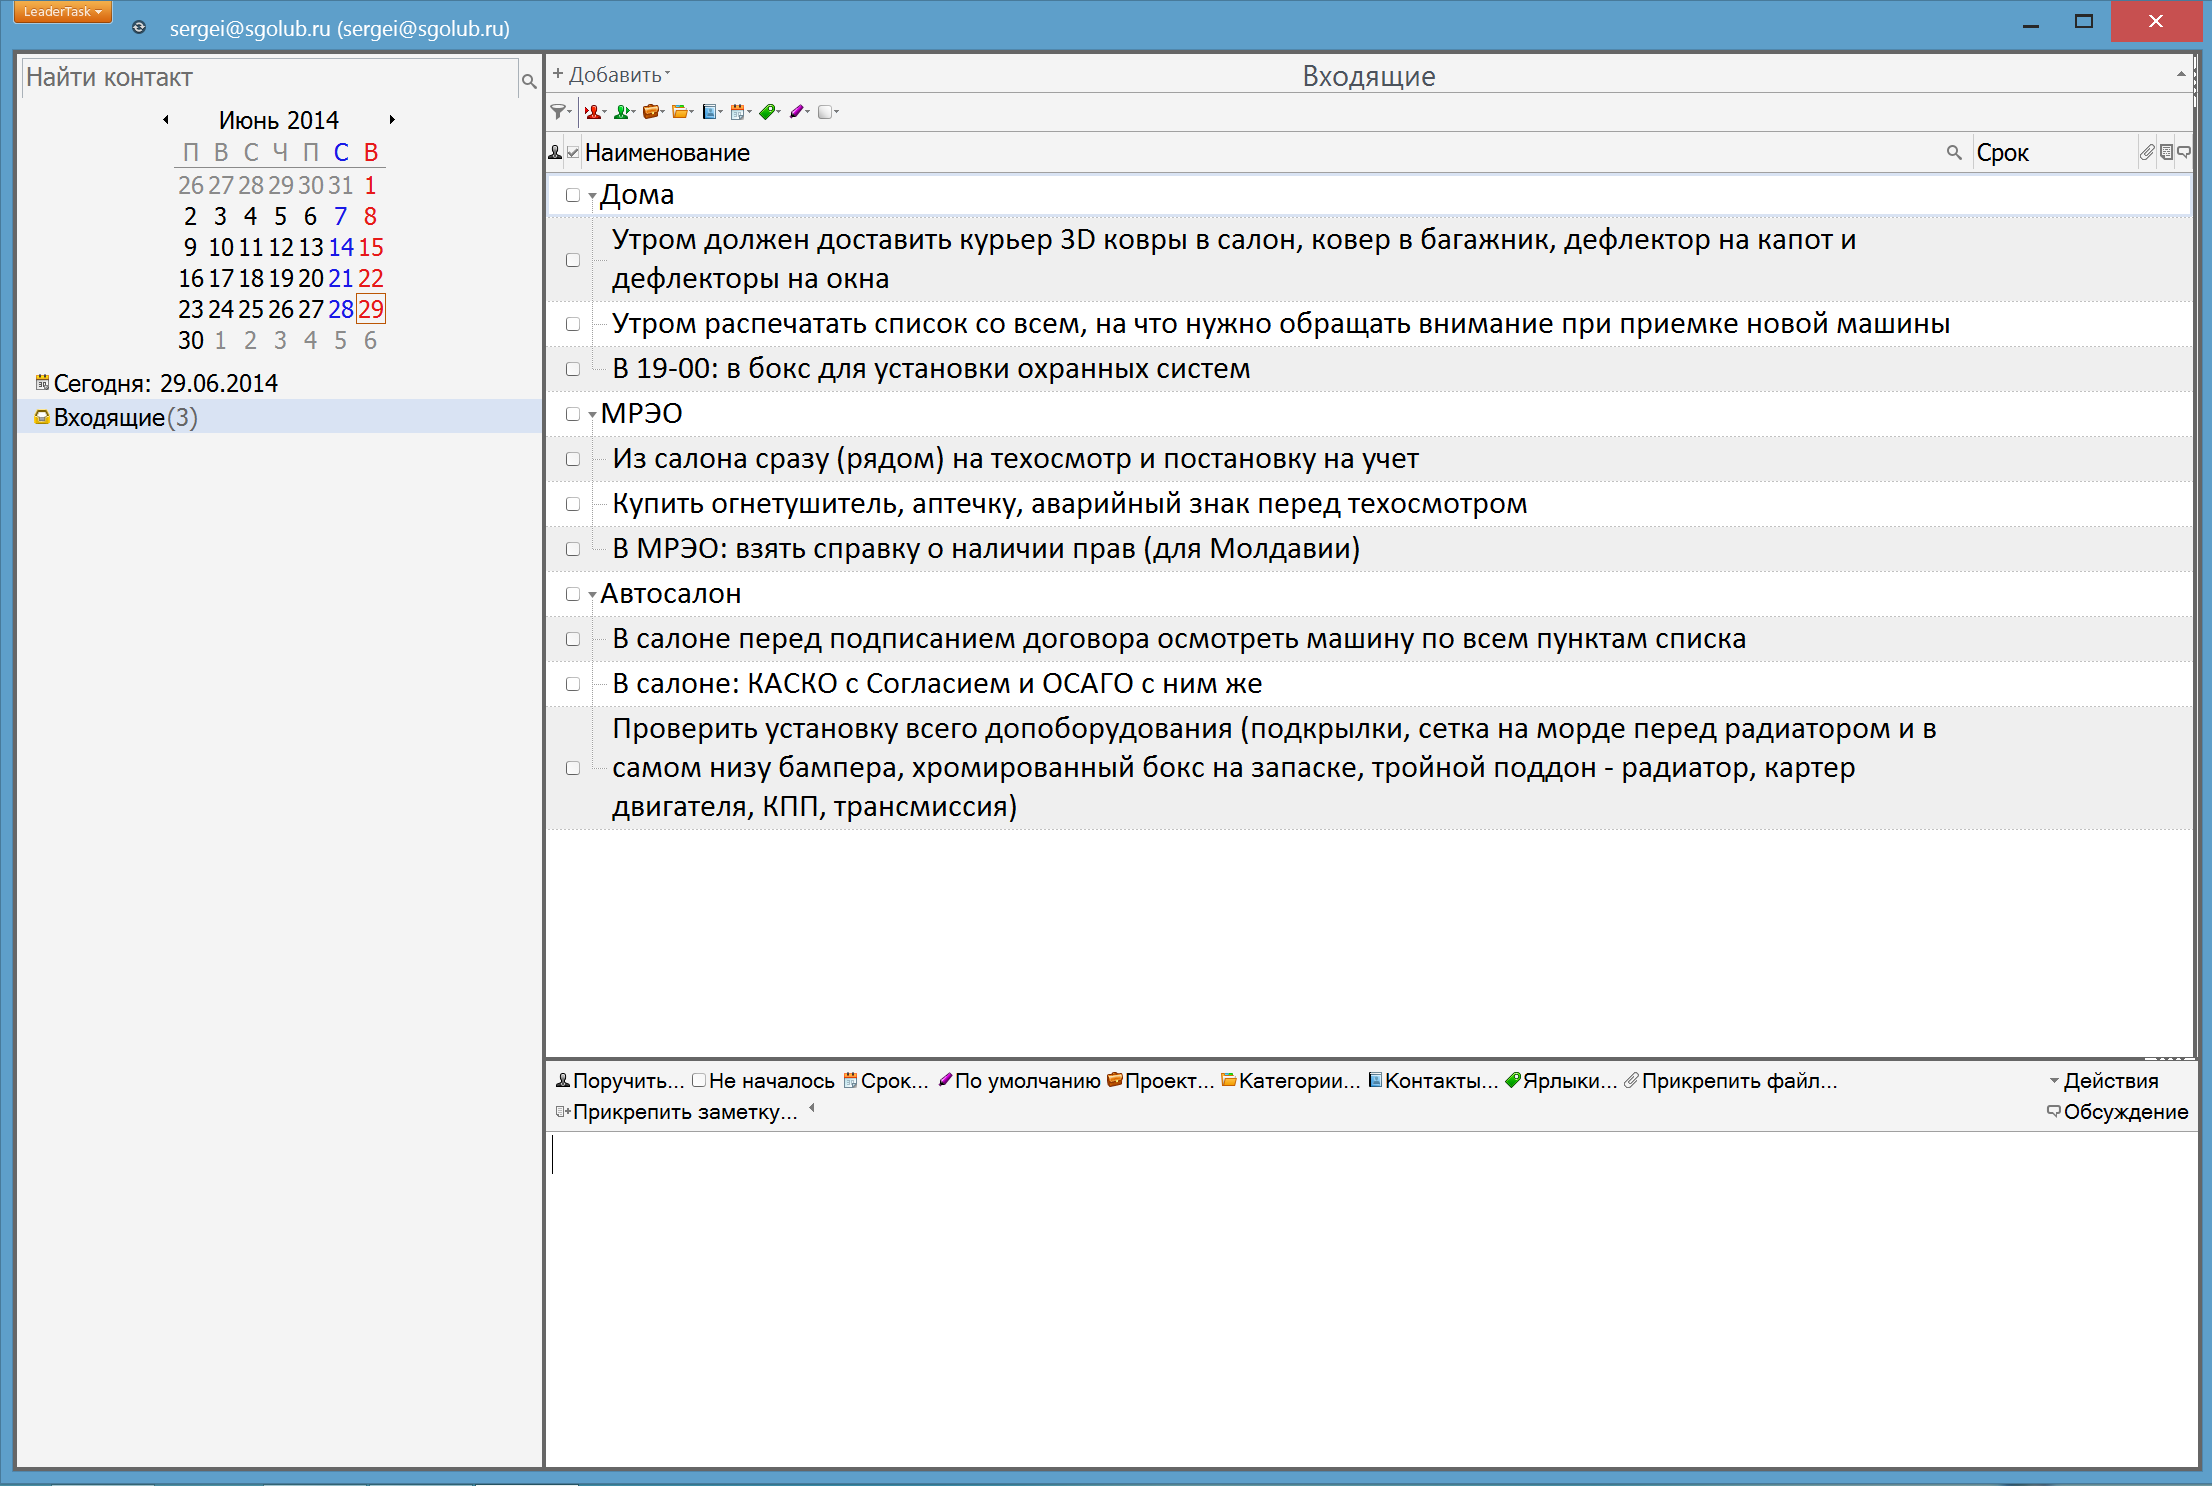Click the purple marker color filter icon
The height and width of the screenshot is (1486, 2212).
point(797,112)
